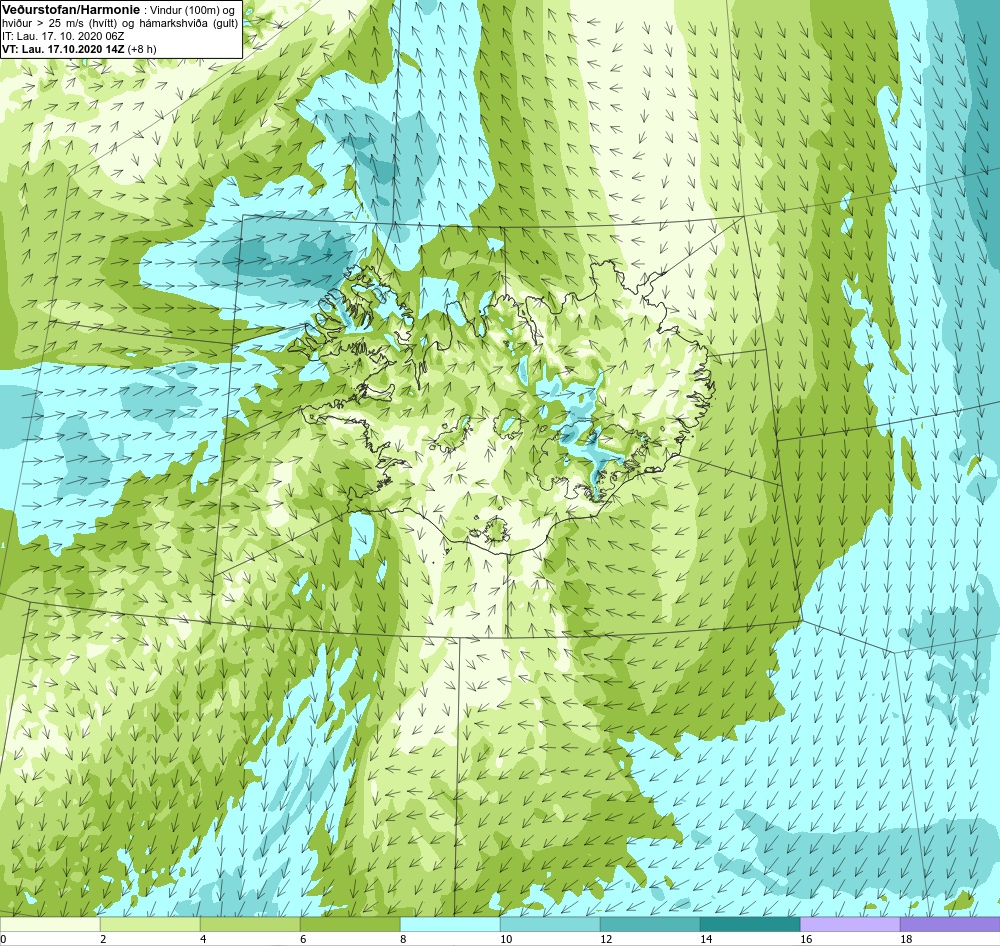The height and width of the screenshot is (946, 1000).
Task: Click the medium green 4–6 m/s legend swatch
Action: click(250, 925)
